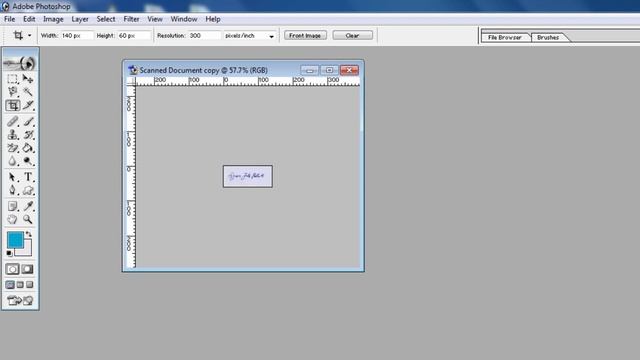This screenshot has width=640, height=360.
Task: Switch to Quick Mask mode
Action: 27,269
